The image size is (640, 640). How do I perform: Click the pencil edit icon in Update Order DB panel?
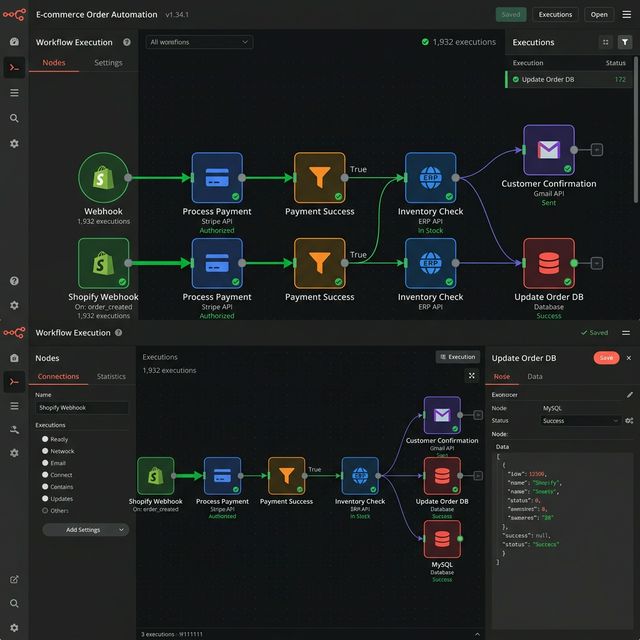point(629,395)
